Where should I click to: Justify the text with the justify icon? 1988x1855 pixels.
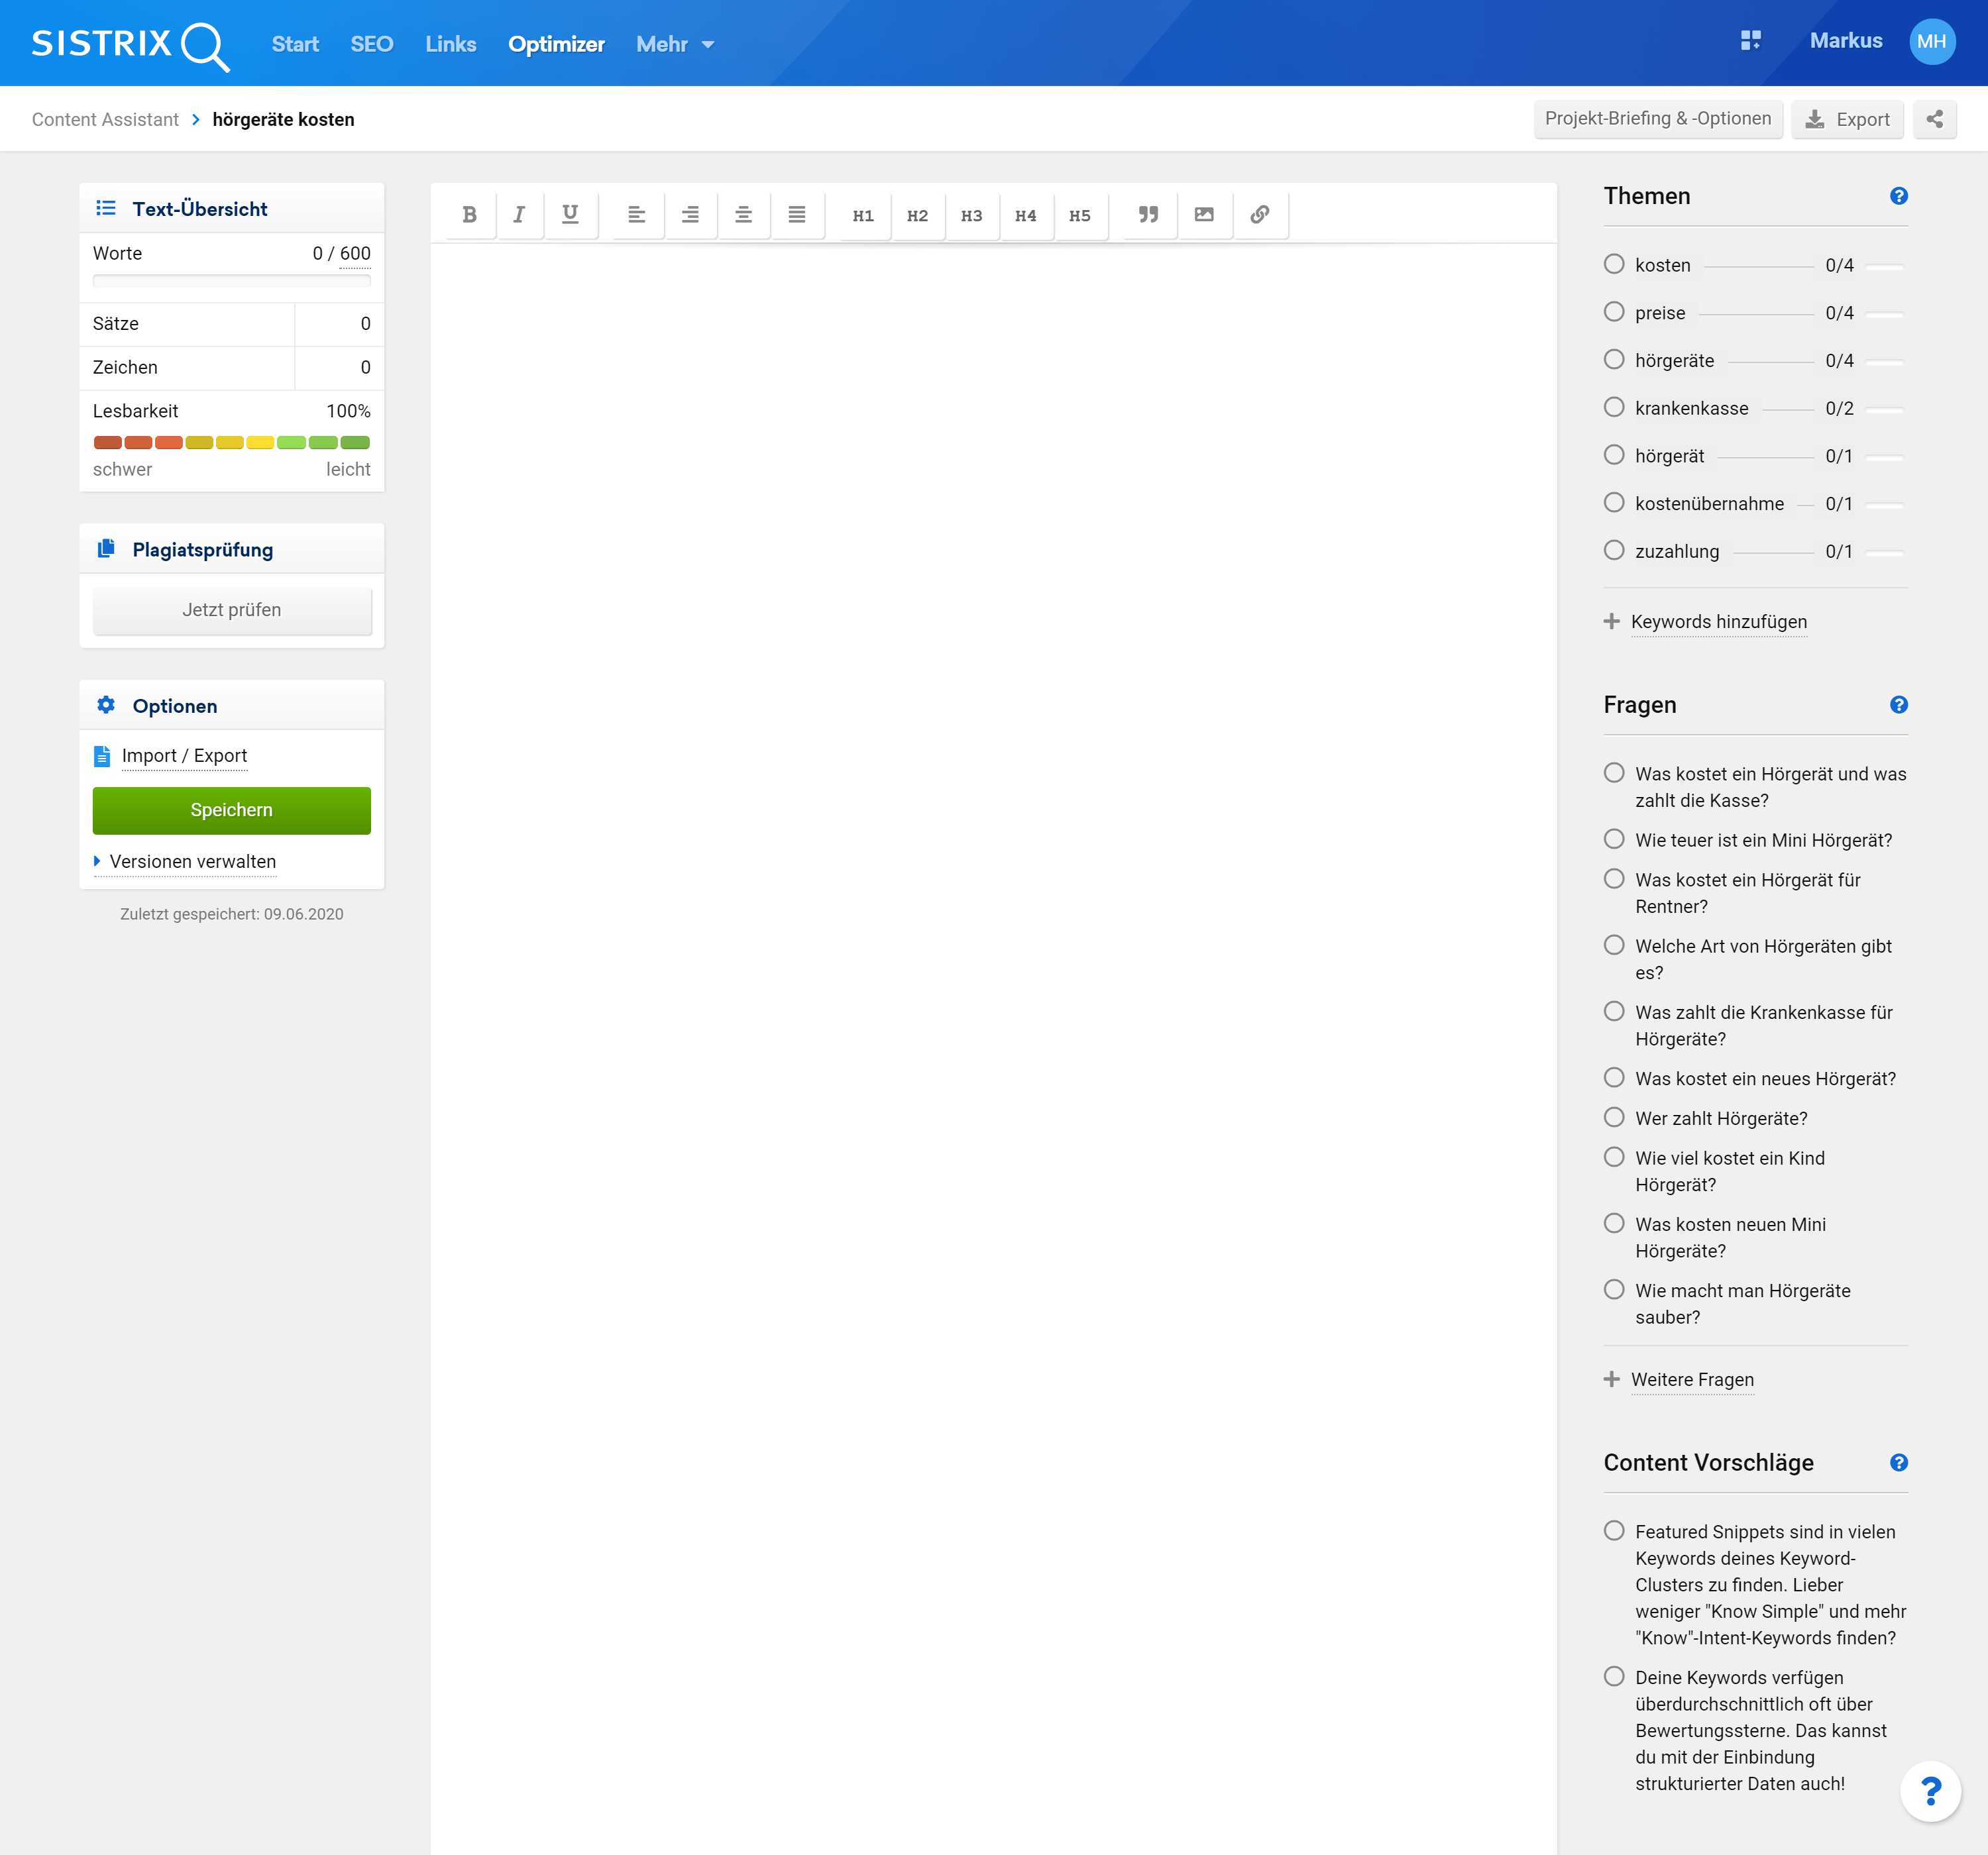click(x=796, y=215)
